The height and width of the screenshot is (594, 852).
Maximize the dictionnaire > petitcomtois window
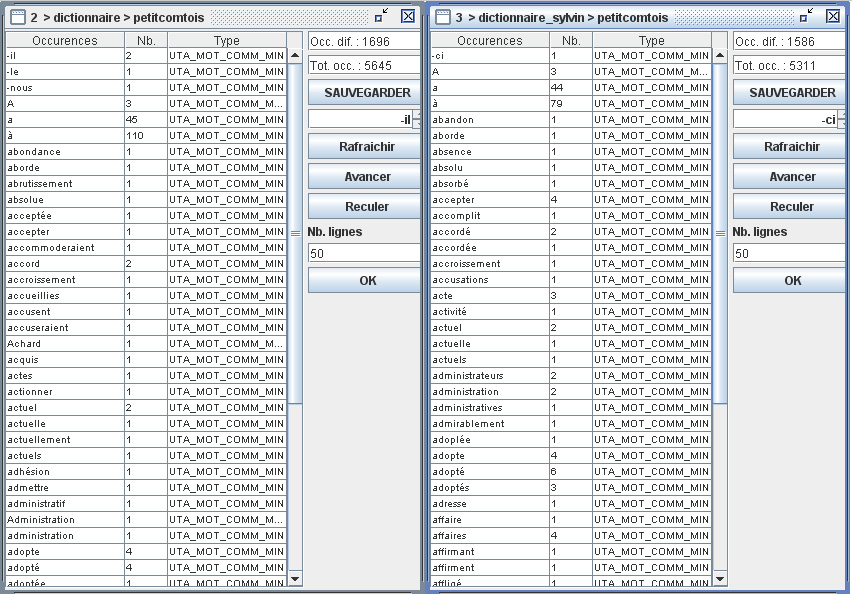382,16
